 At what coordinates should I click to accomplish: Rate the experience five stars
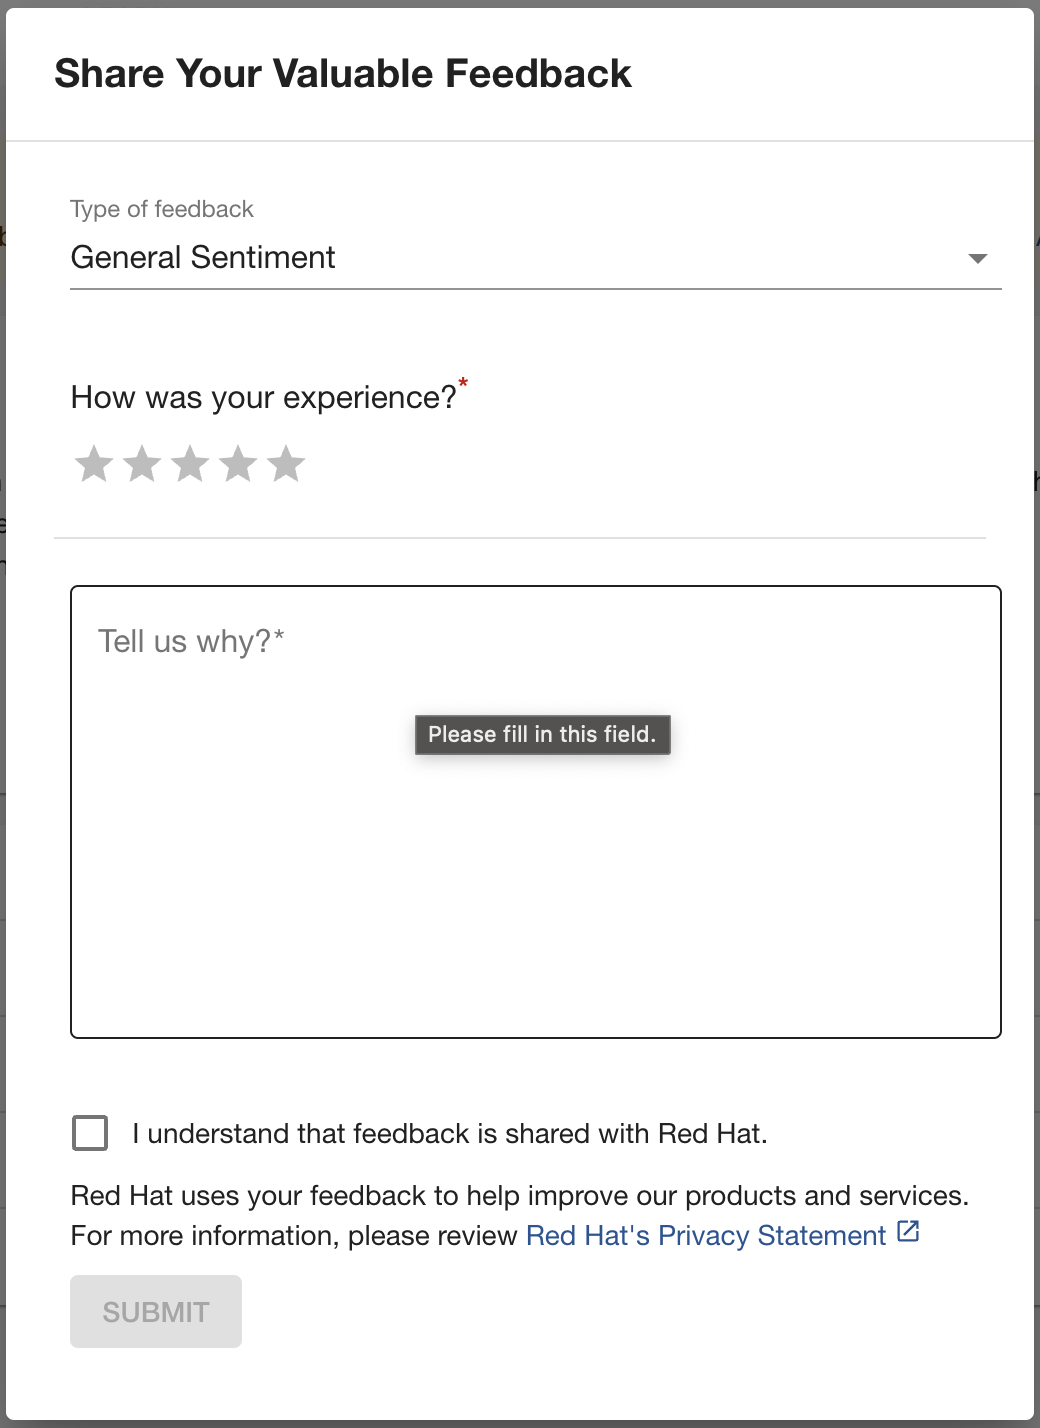coord(286,464)
